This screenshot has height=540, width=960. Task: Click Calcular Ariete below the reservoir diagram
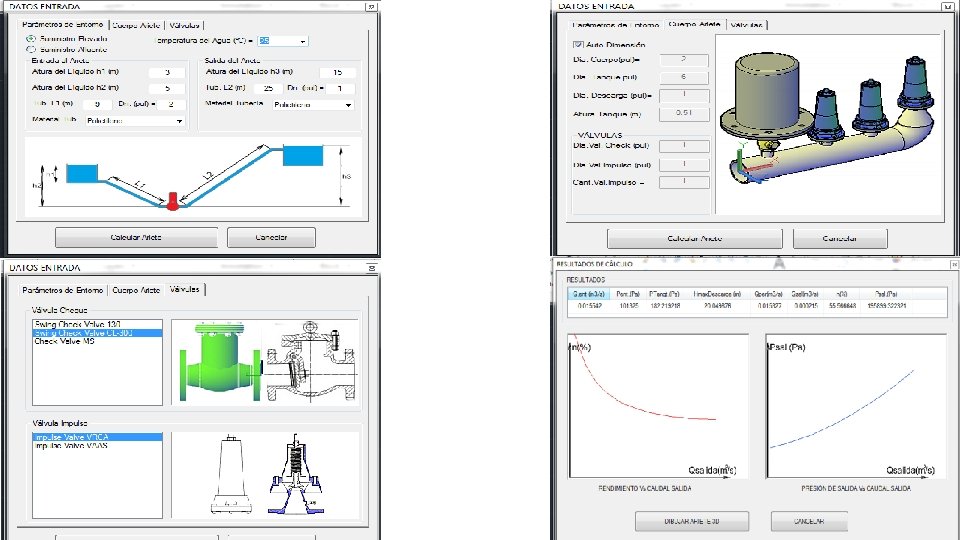[x=136, y=238]
